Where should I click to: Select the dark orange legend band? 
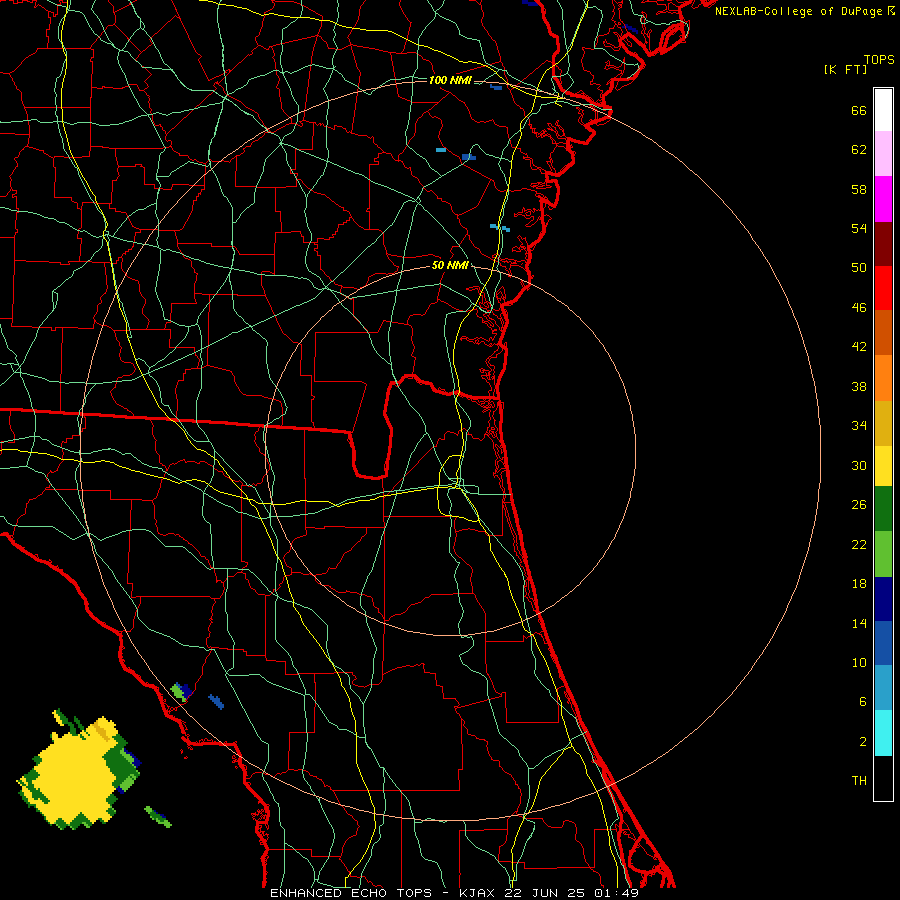[883, 333]
